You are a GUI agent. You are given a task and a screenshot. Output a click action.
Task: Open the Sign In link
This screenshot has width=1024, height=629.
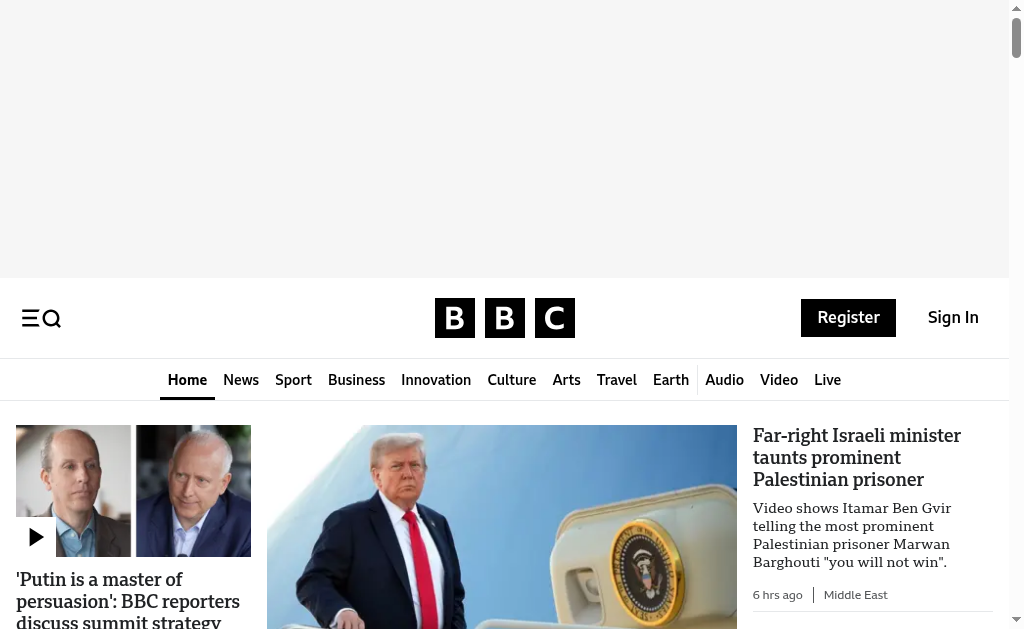pyautogui.click(x=953, y=317)
